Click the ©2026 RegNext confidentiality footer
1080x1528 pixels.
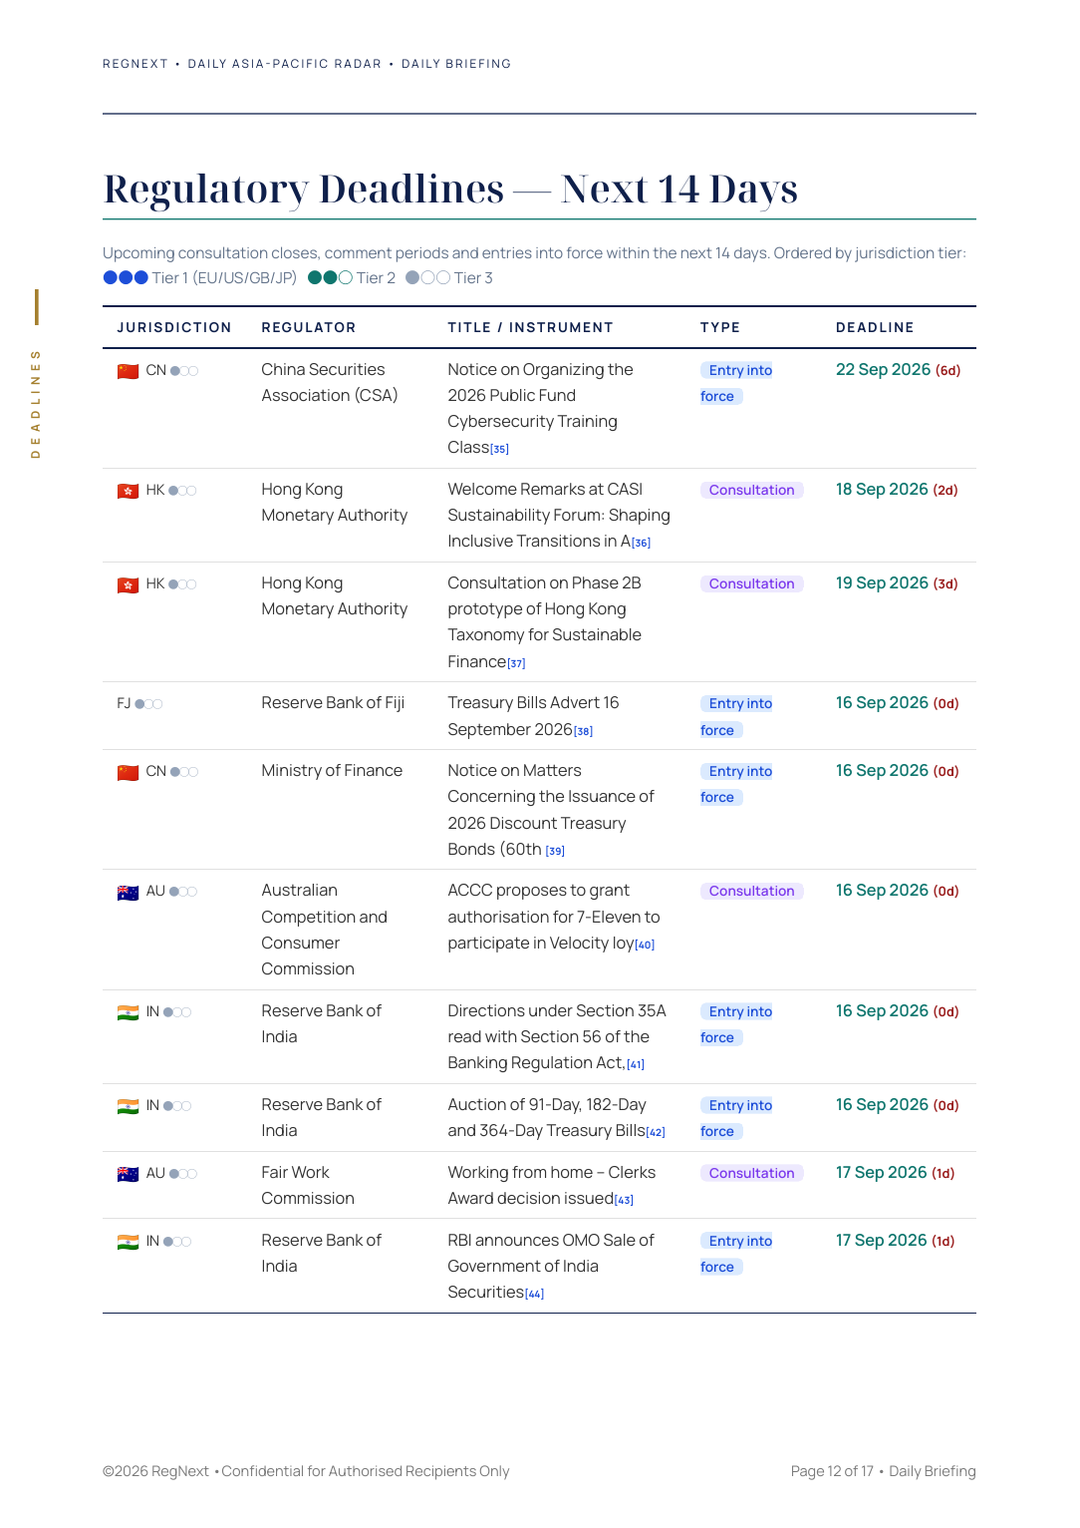coord(306,1472)
